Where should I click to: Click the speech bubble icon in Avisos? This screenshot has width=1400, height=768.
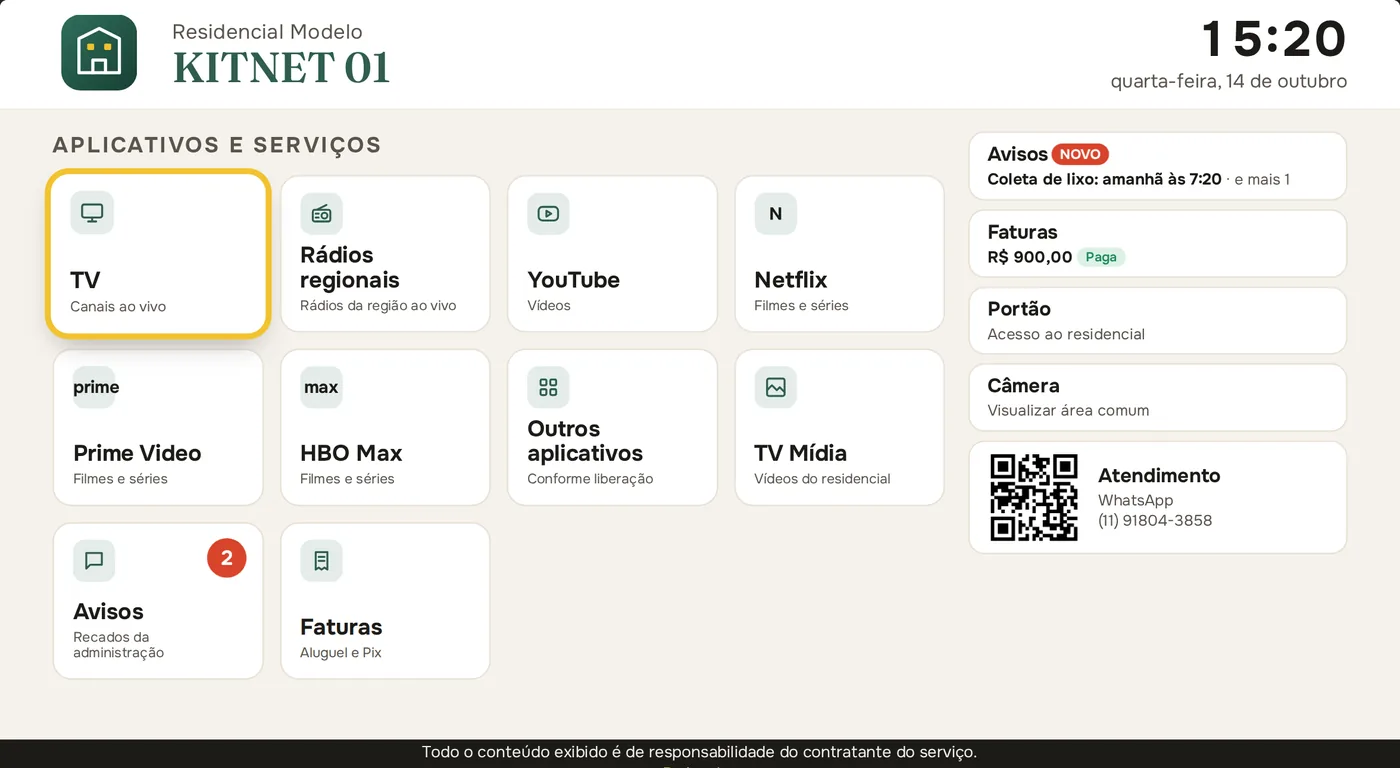[94, 561]
